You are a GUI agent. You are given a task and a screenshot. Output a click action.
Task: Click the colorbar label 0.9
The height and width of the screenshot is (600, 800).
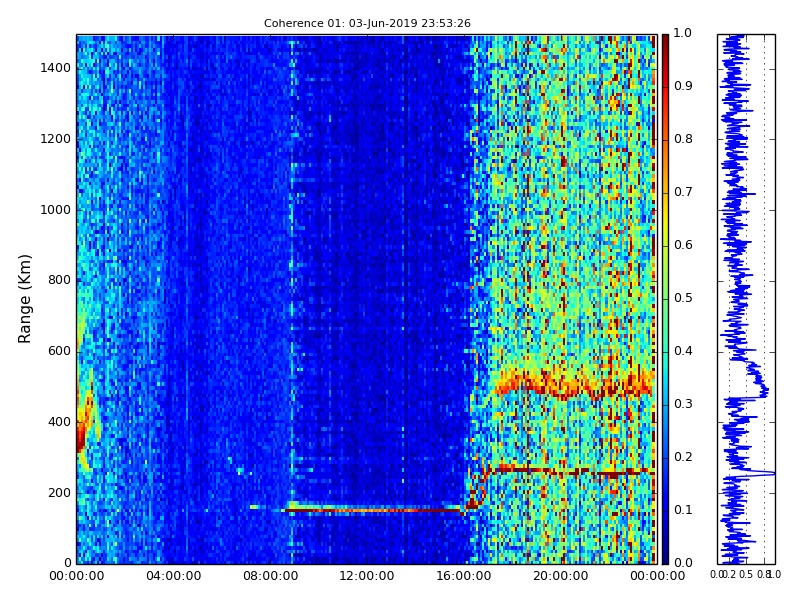tap(683, 86)
